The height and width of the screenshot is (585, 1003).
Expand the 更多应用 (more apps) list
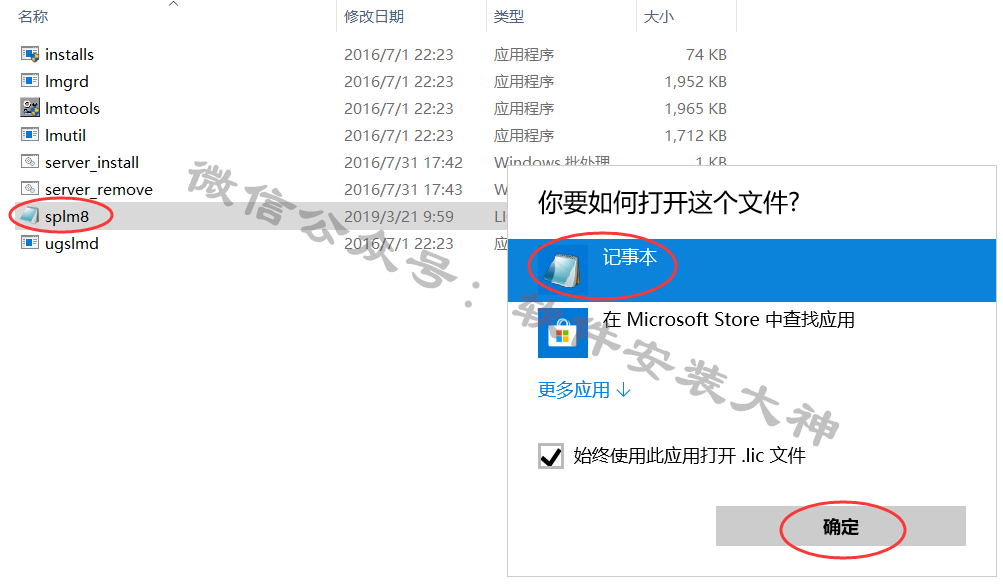click(x=584, y=389)
